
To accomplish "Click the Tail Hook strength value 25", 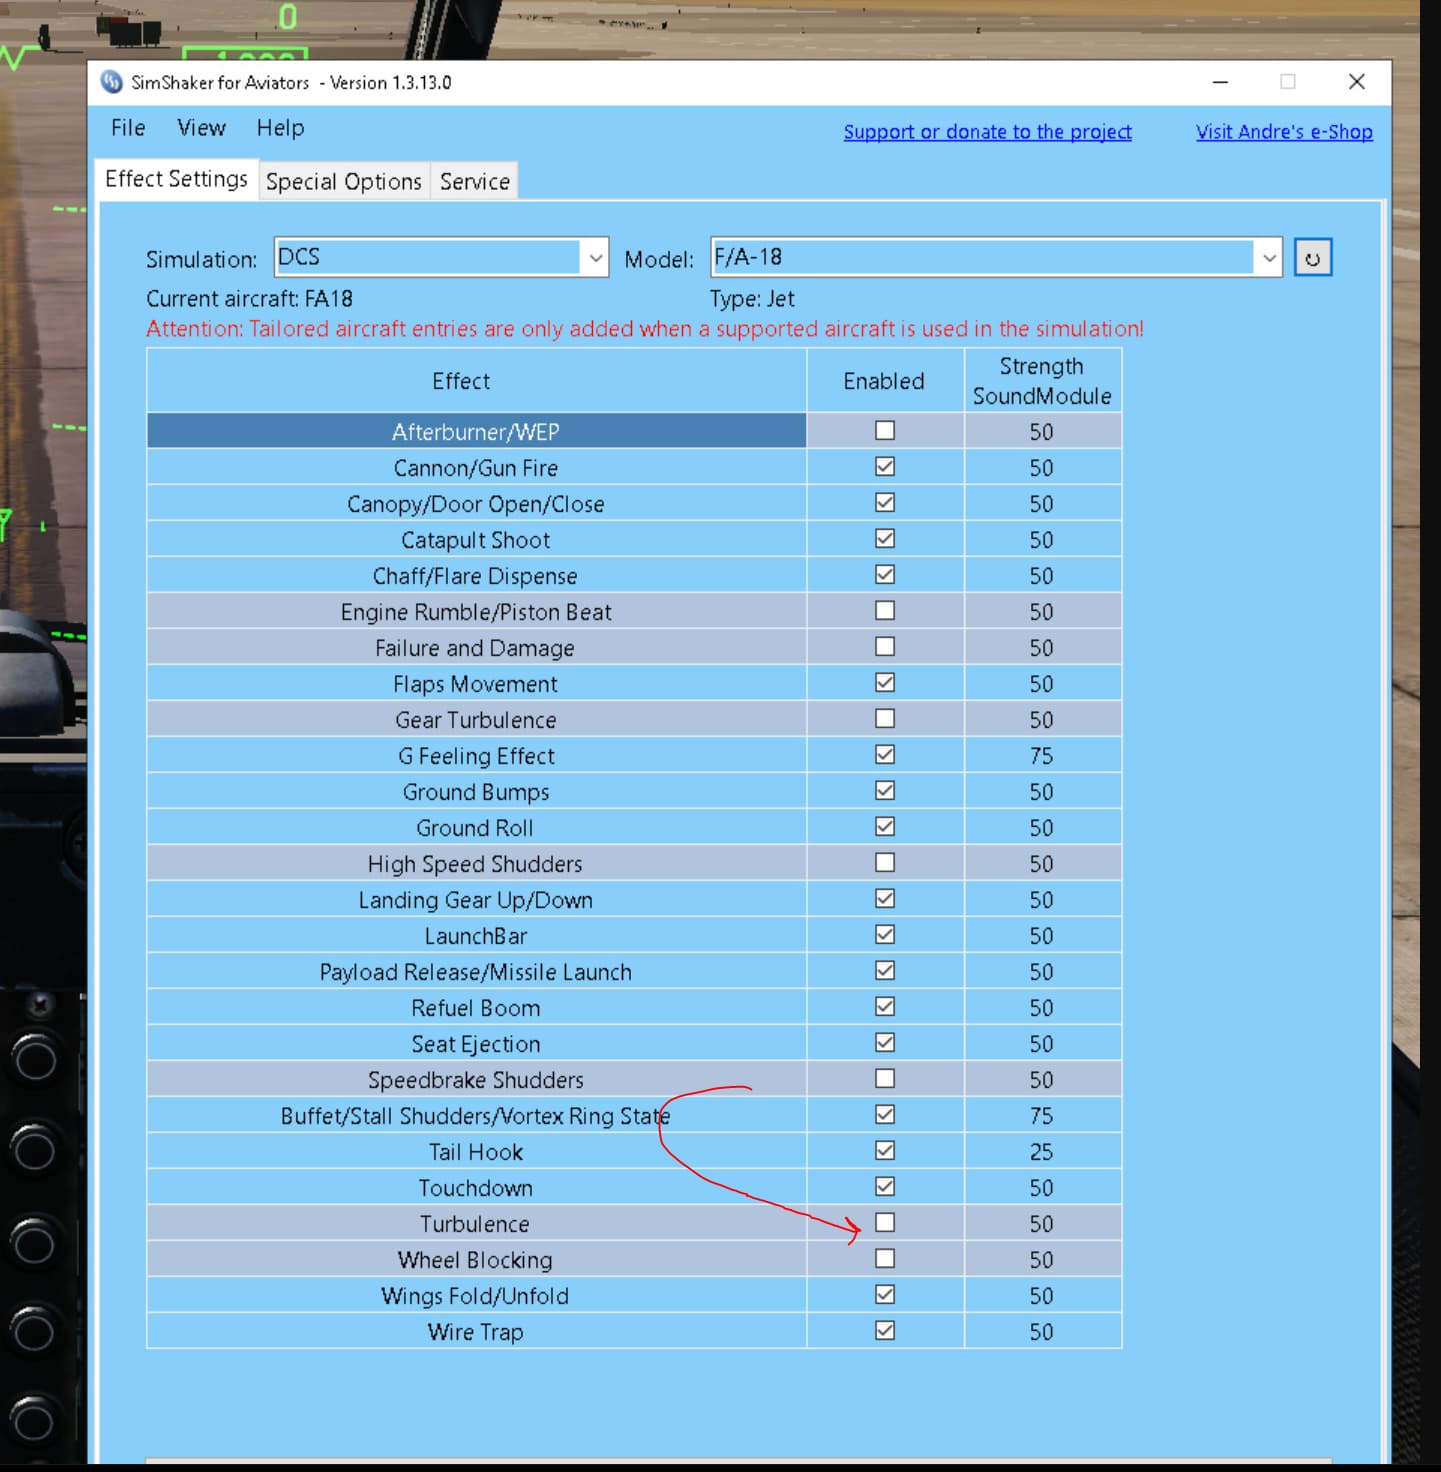I will [x=1041, y=1152].
